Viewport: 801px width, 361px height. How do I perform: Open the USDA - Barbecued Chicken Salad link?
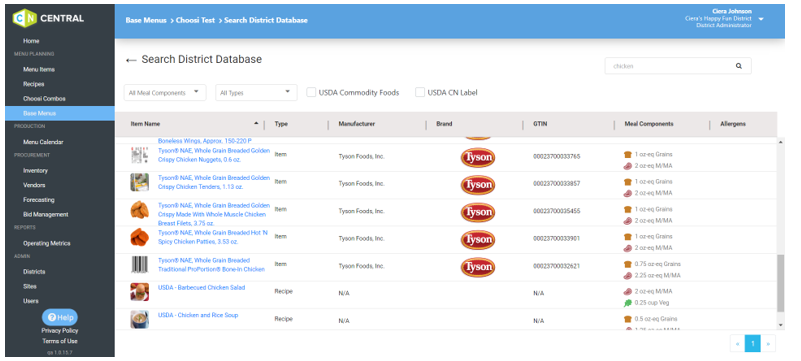(x=201, y=287)
